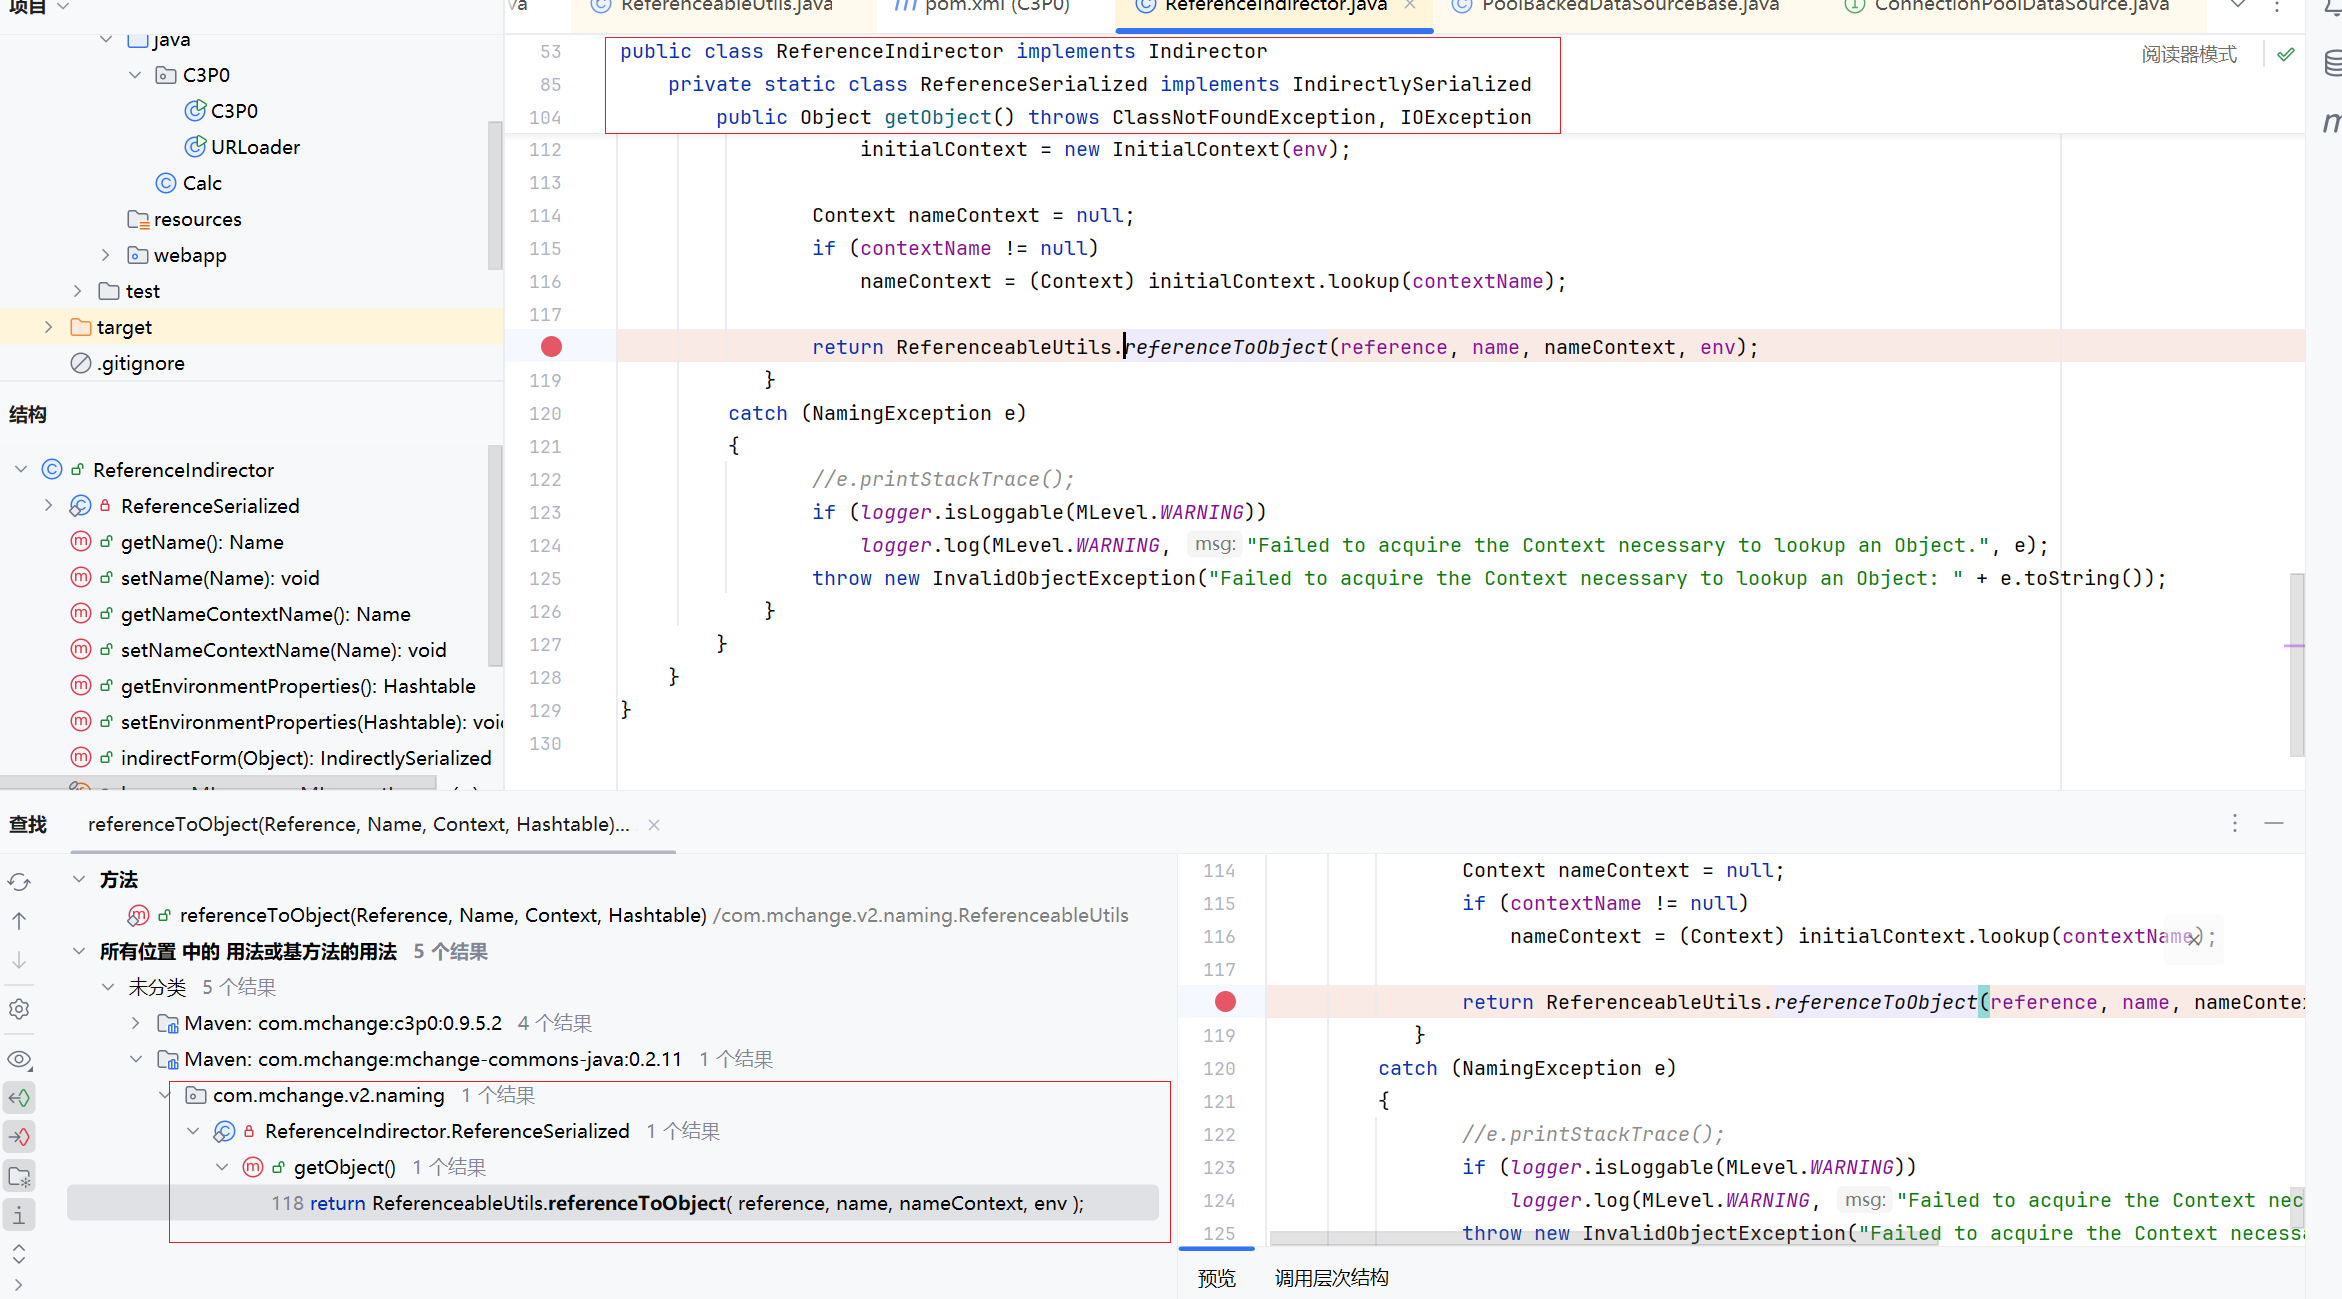
Task: Open the find panel options kebab menu
Action: (x=2235, y=823)
